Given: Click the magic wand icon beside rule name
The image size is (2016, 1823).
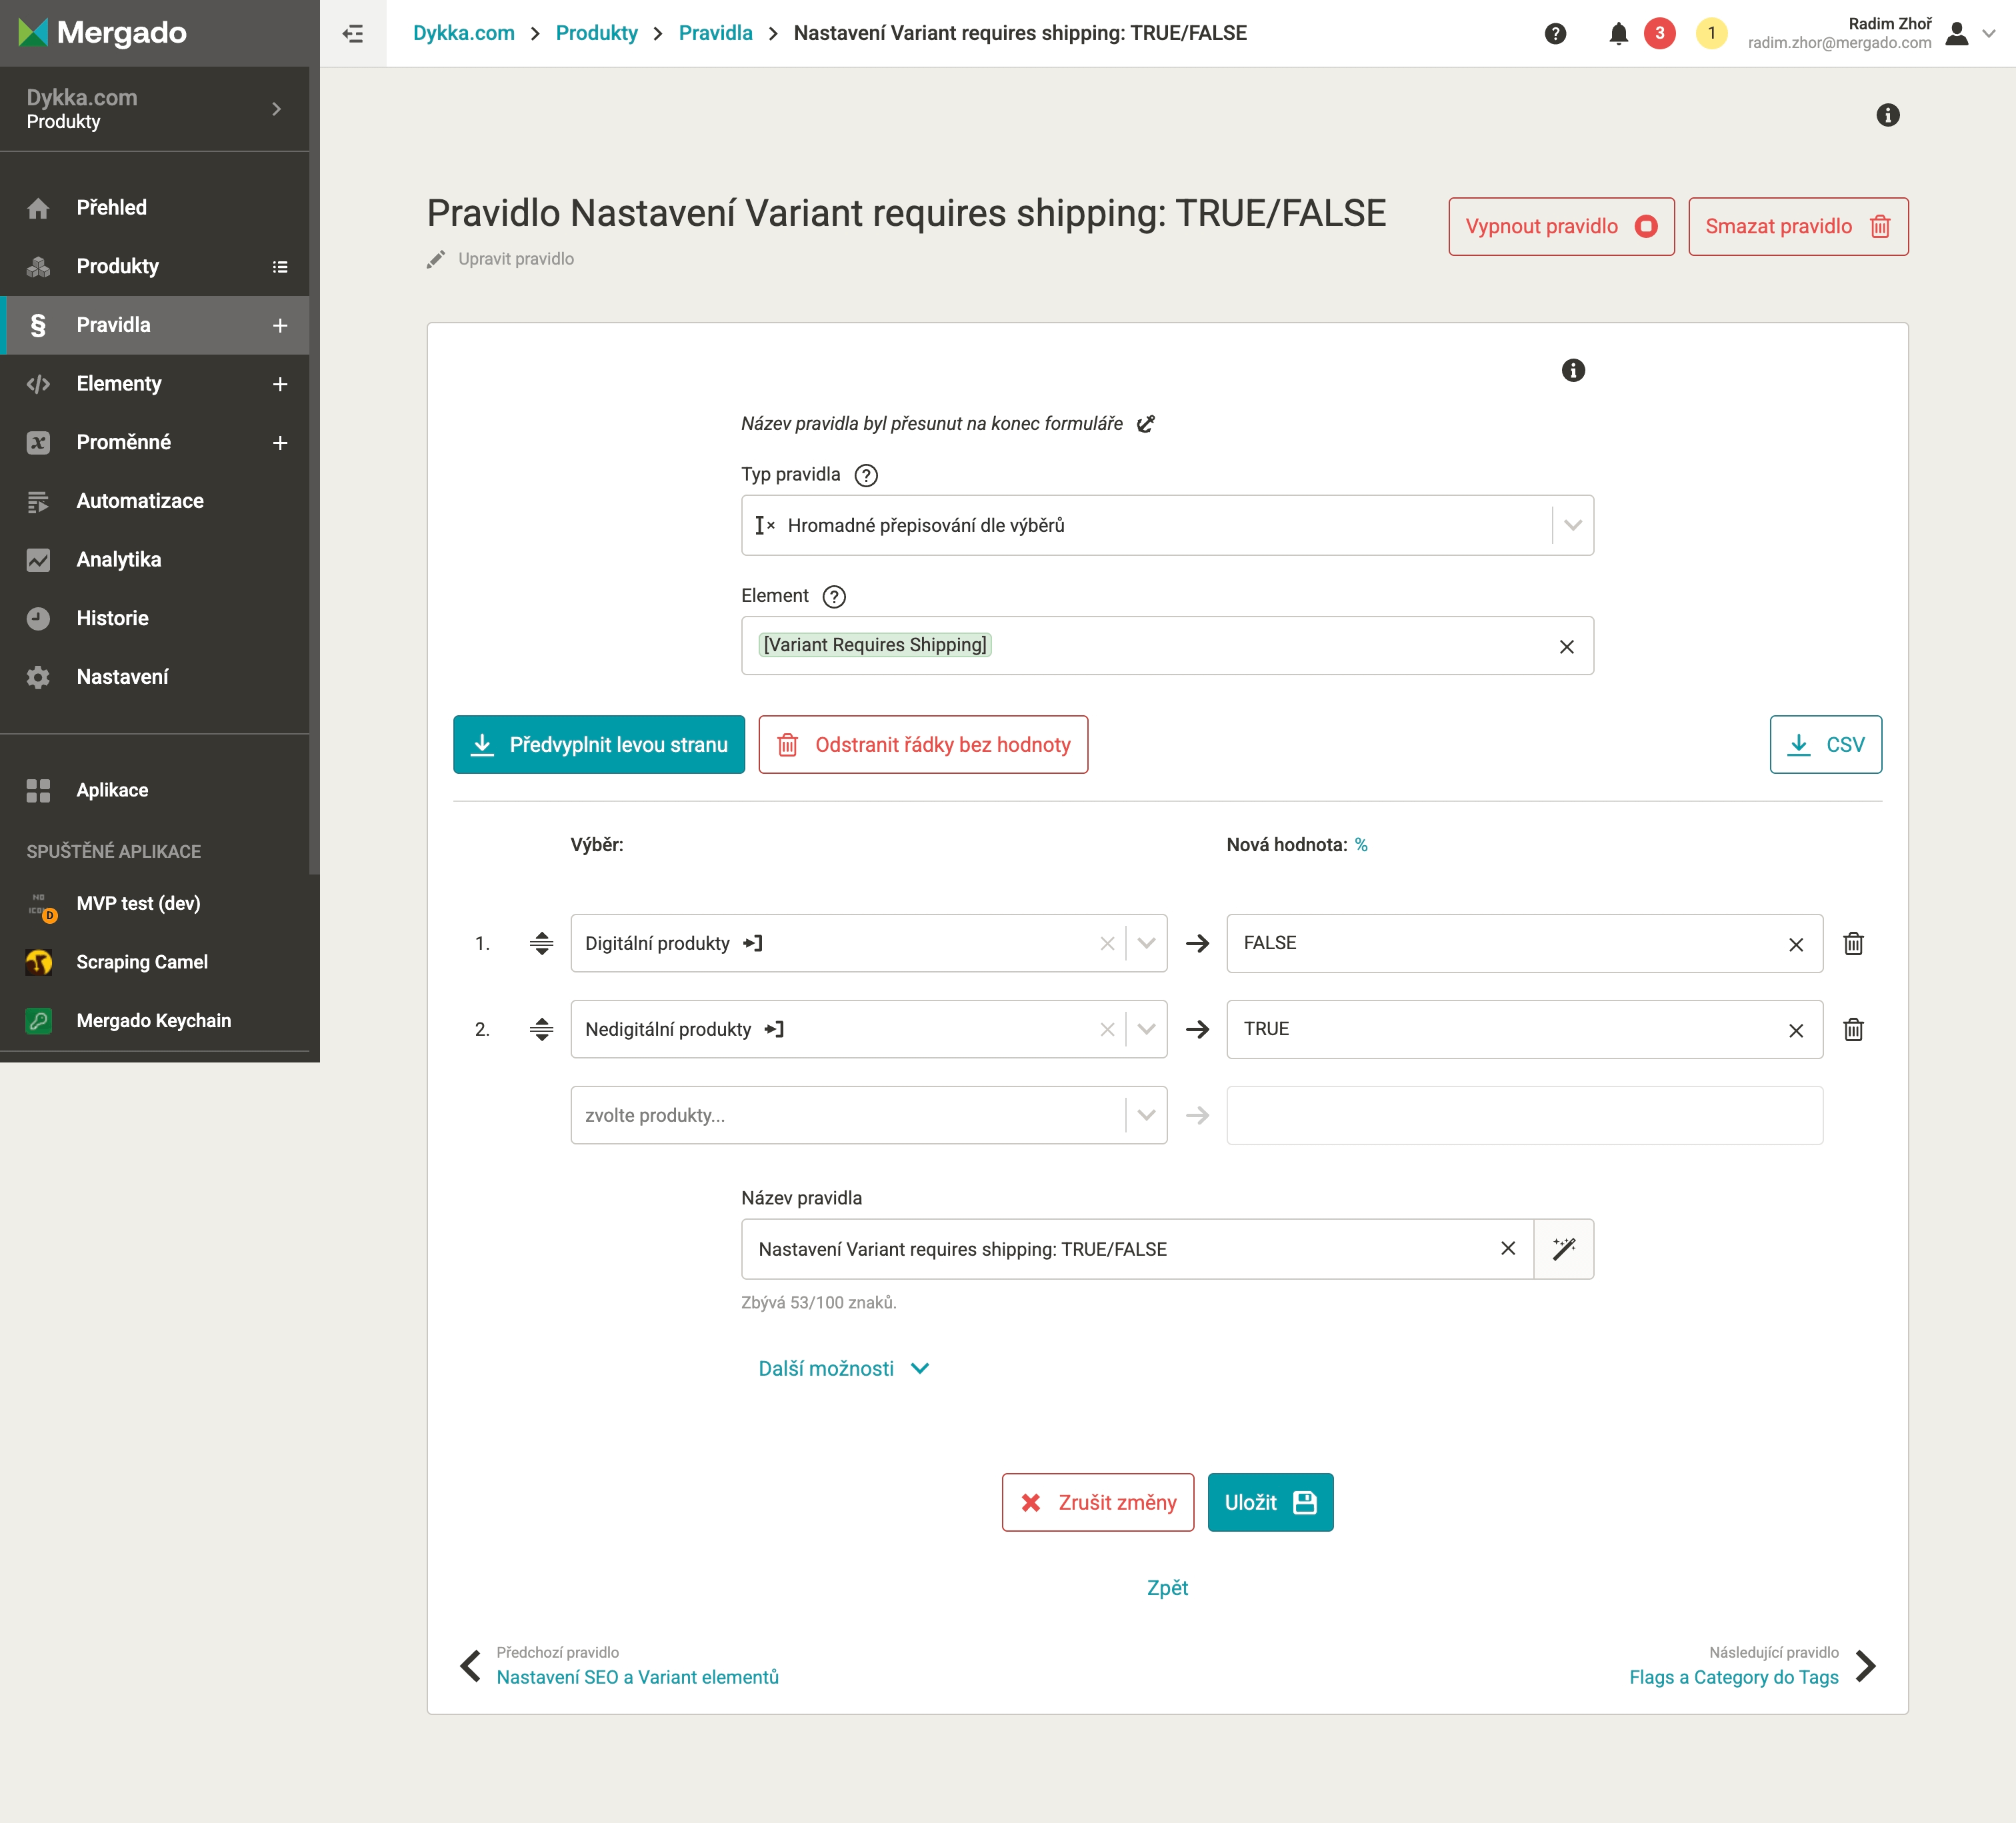Looking at the screenshot, I should [1564, 1248].
